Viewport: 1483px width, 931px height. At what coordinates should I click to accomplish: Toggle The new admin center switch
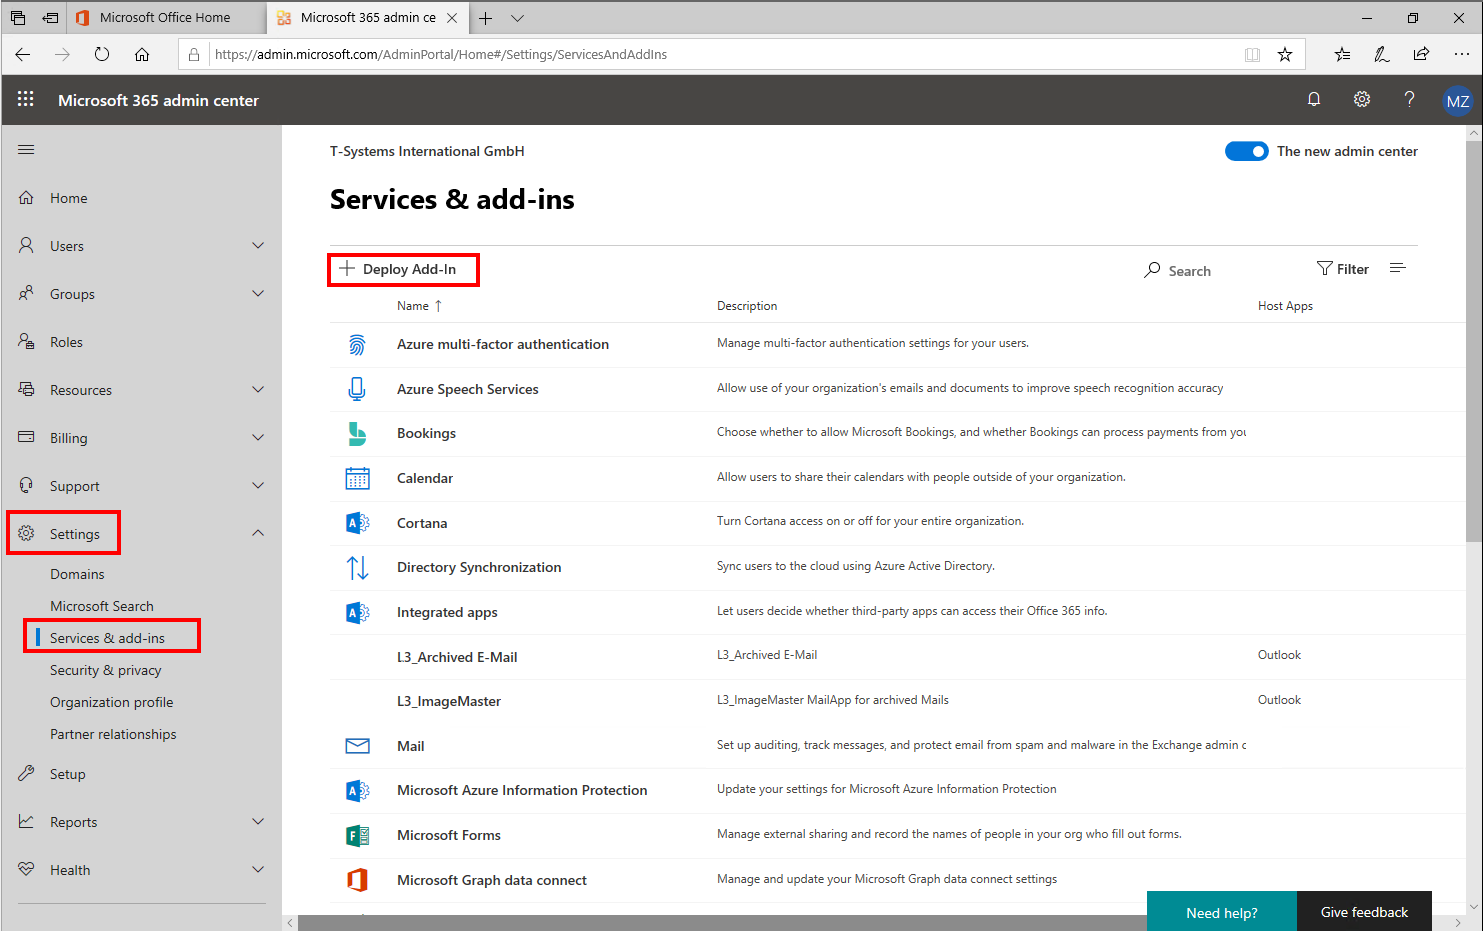point(1247,151)
